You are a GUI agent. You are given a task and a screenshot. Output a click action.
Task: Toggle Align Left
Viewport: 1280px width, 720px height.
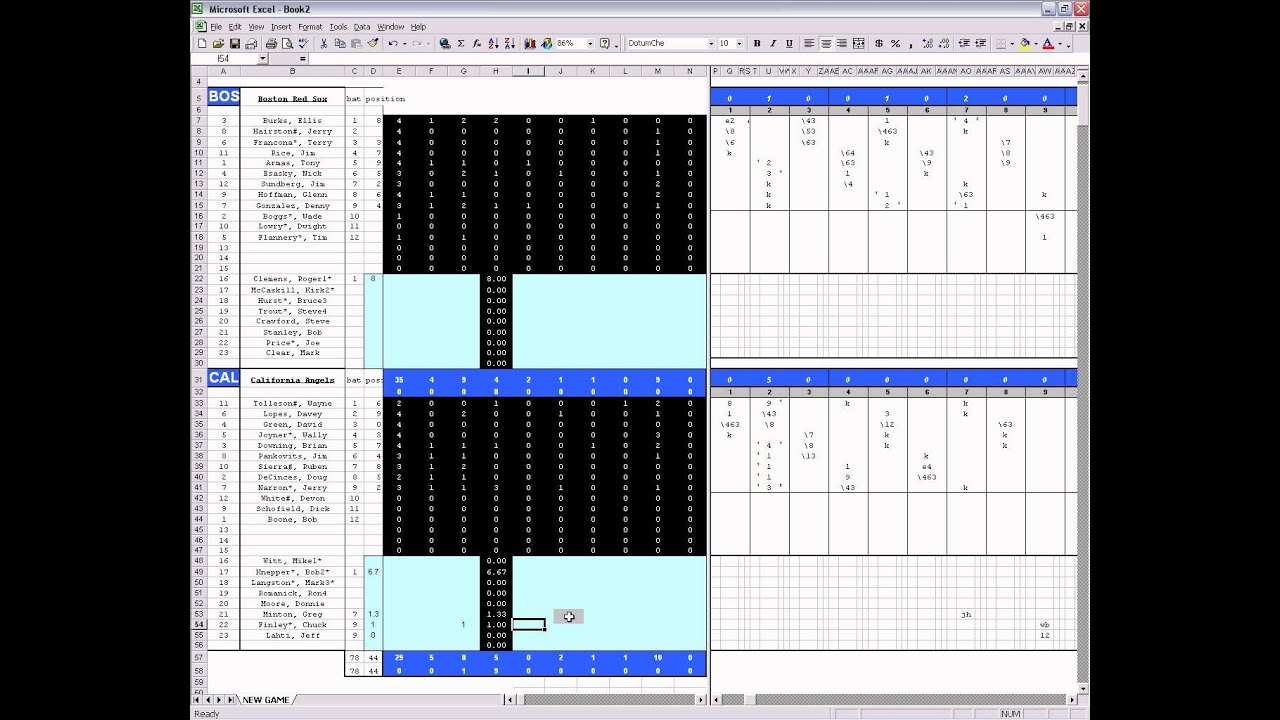(809, 44)
